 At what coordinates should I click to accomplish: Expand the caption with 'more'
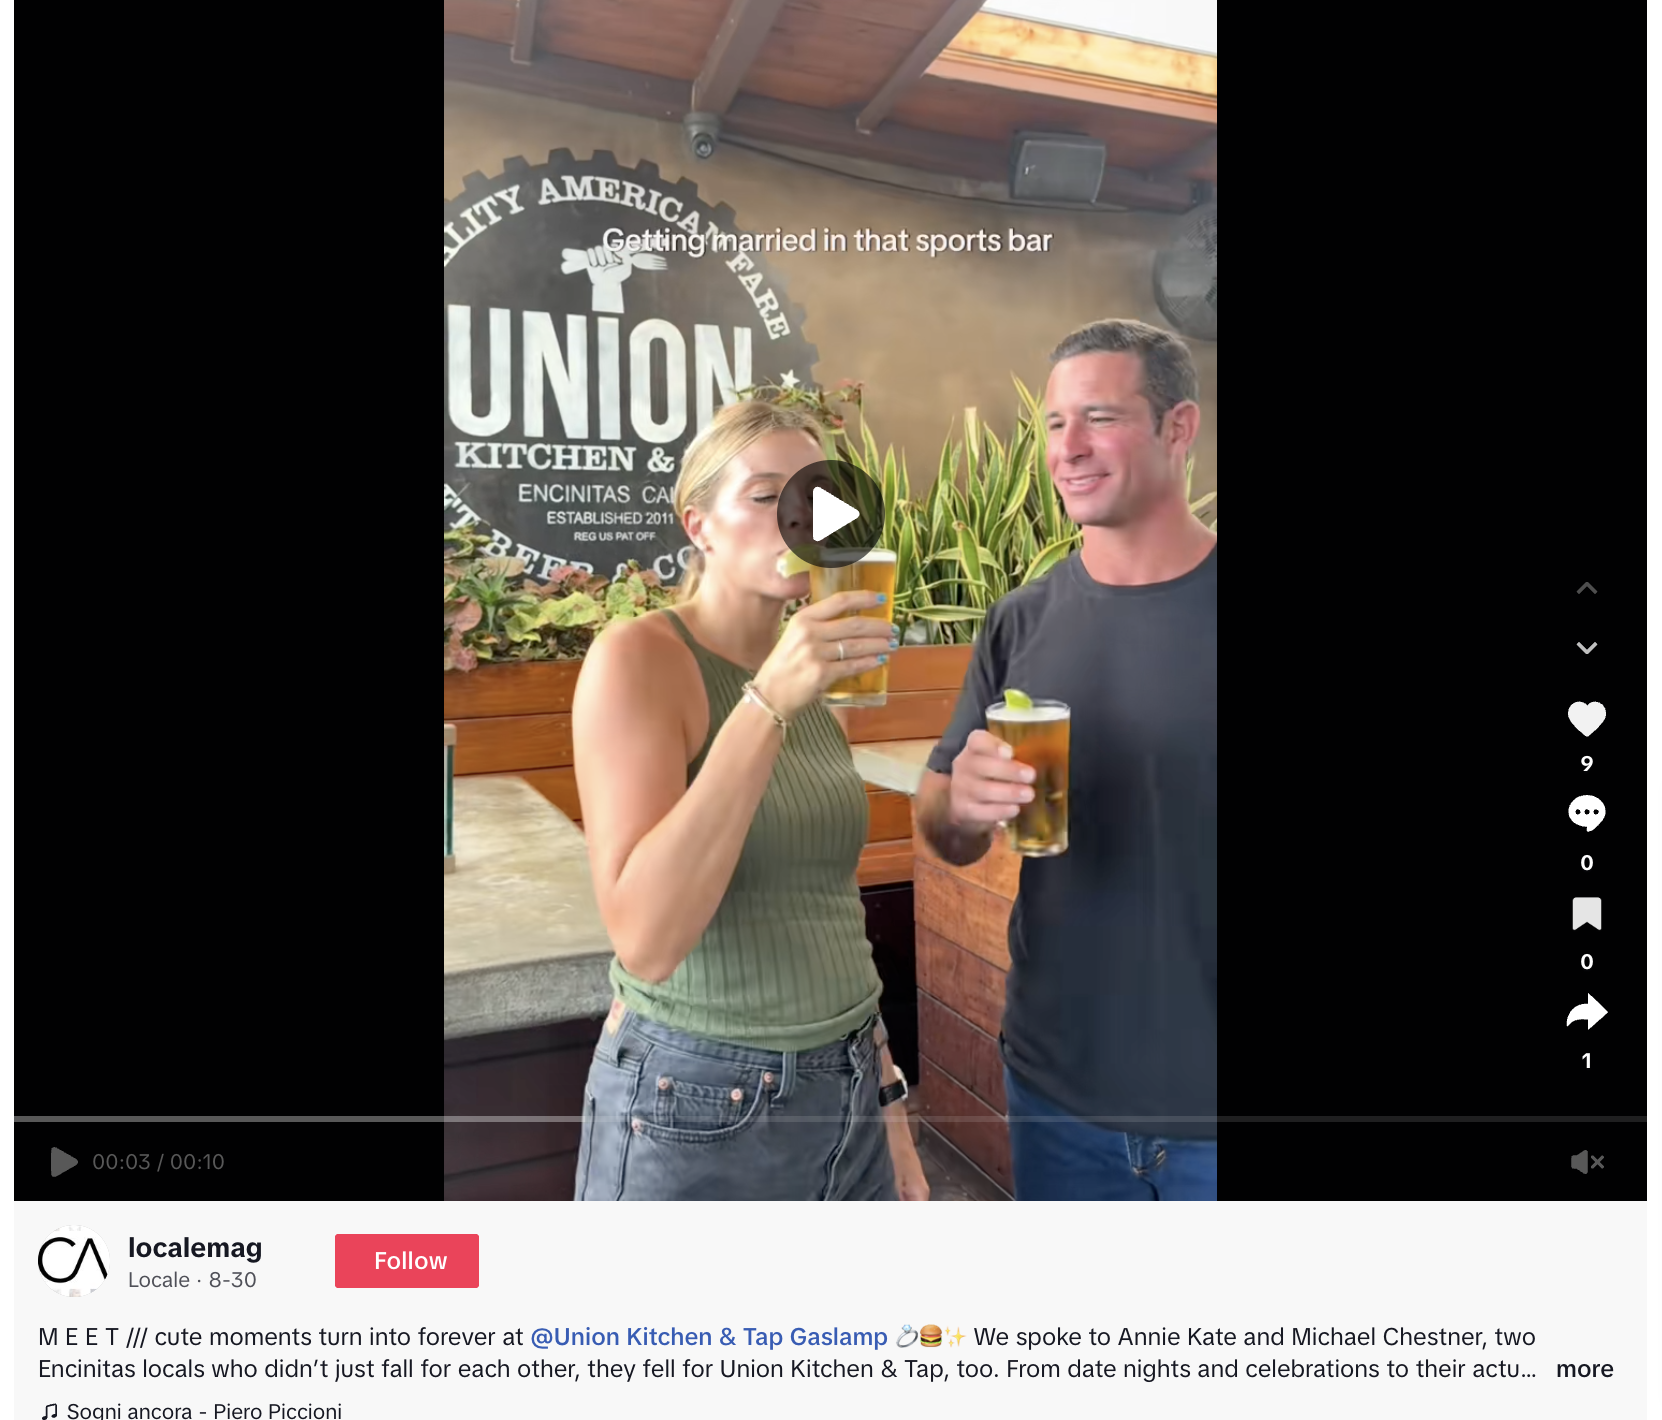tap(1584, 1369)
